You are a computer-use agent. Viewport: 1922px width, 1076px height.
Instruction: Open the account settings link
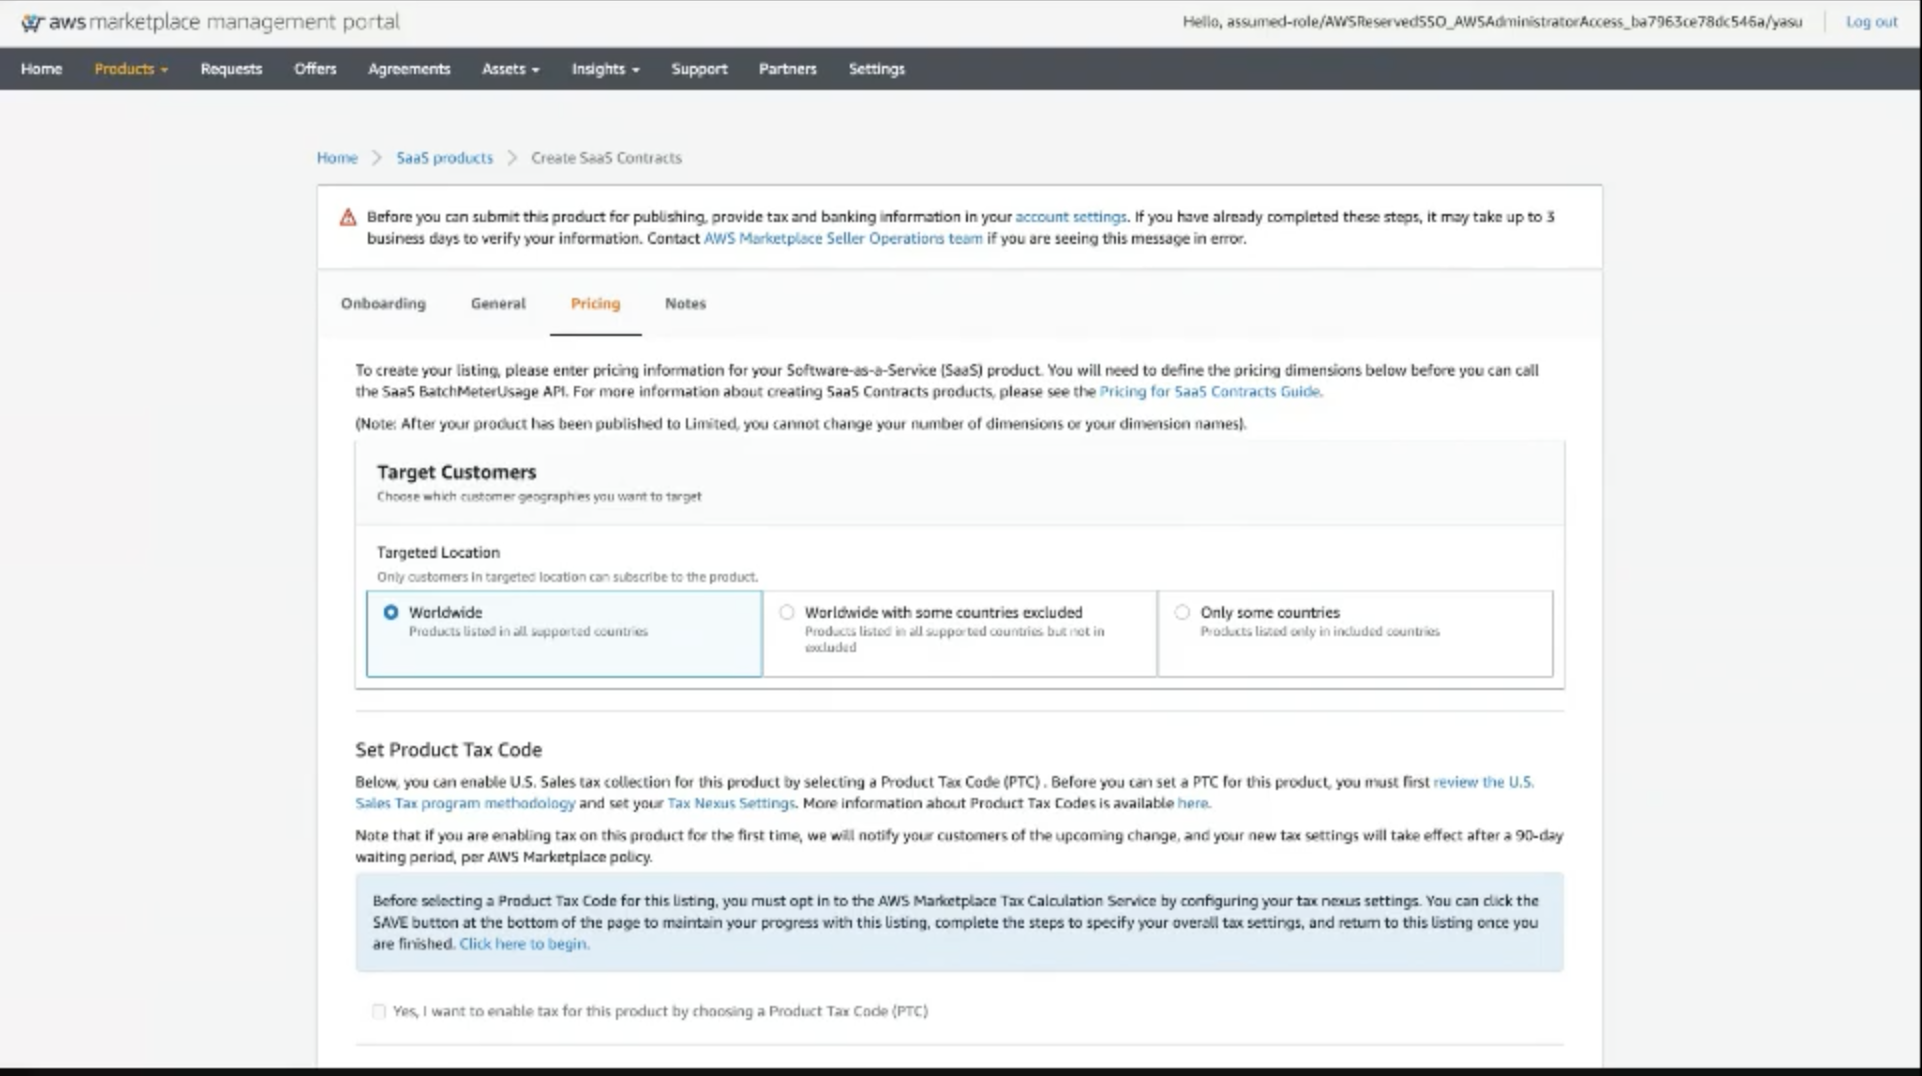[x=1070, y=217]
